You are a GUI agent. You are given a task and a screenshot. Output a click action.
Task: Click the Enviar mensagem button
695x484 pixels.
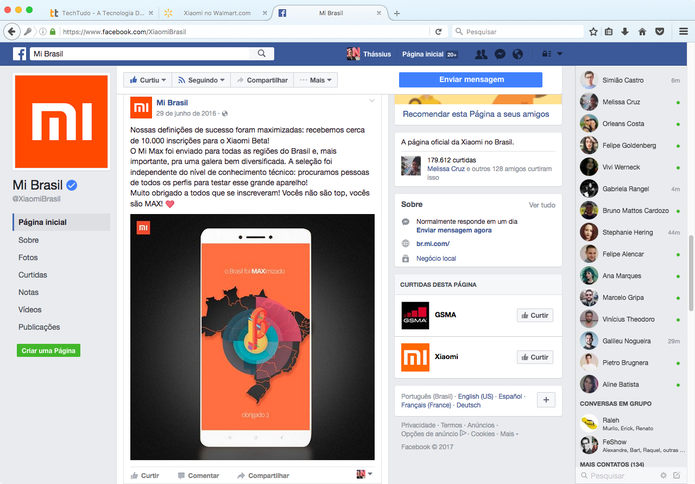pos(471,80)
